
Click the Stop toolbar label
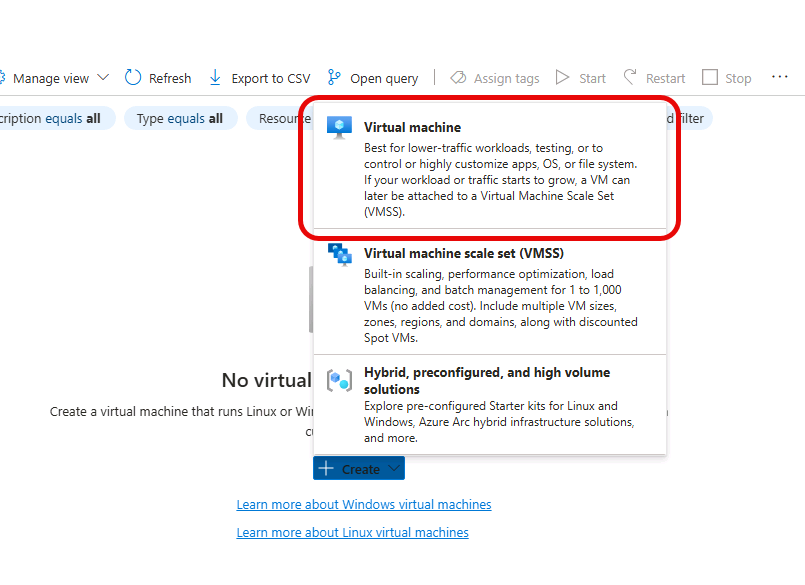pos(738,79)
